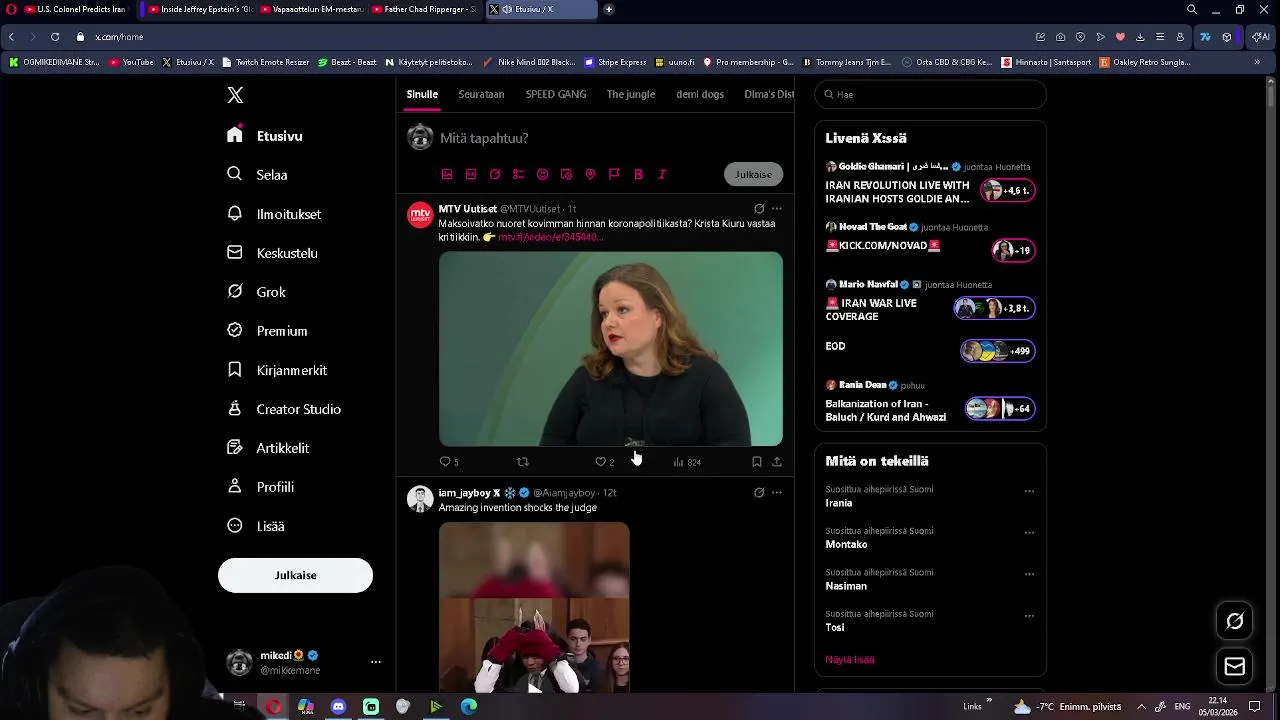Open Edge browser from taskbar
This screenshot has height=720, width=1280.
468,706
